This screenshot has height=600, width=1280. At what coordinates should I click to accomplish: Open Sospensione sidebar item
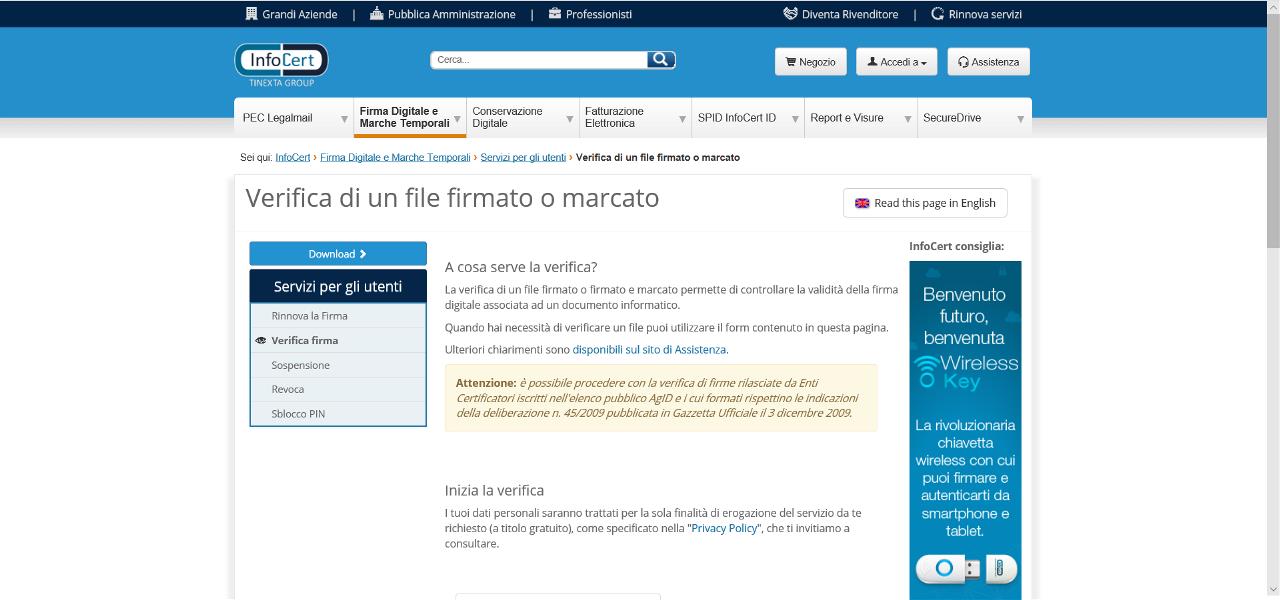(x=338, y=365)
